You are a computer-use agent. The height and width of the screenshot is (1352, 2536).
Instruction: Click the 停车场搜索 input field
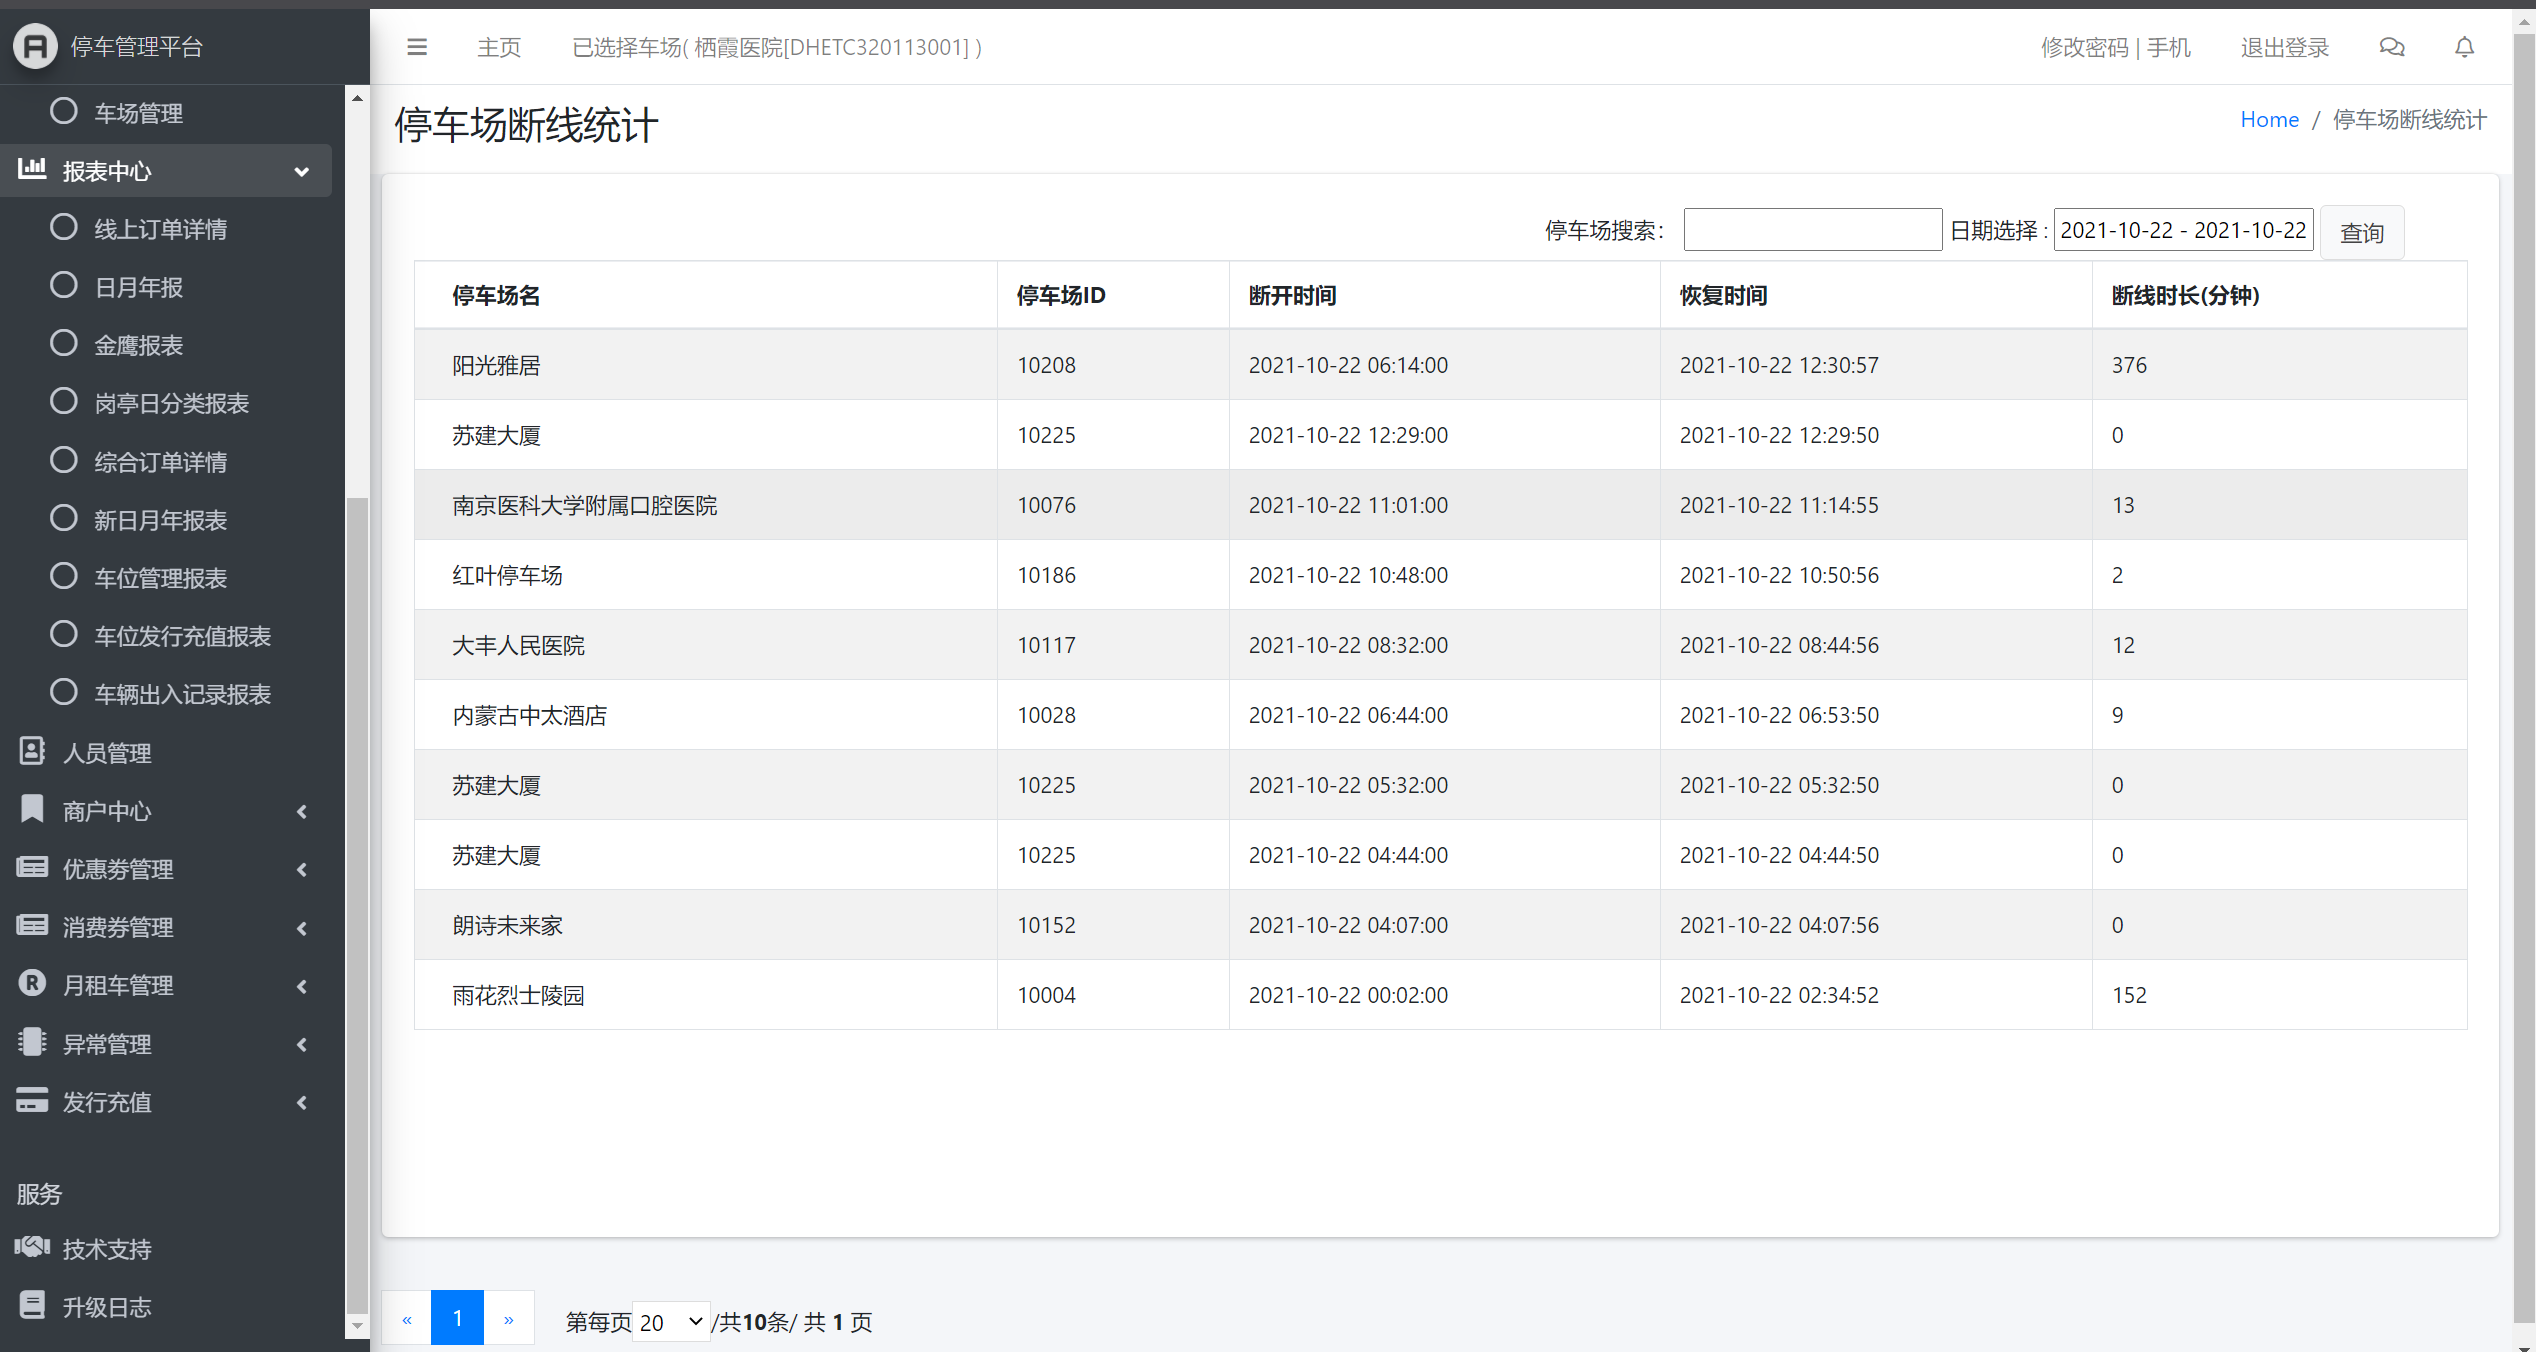[1812, 230]
